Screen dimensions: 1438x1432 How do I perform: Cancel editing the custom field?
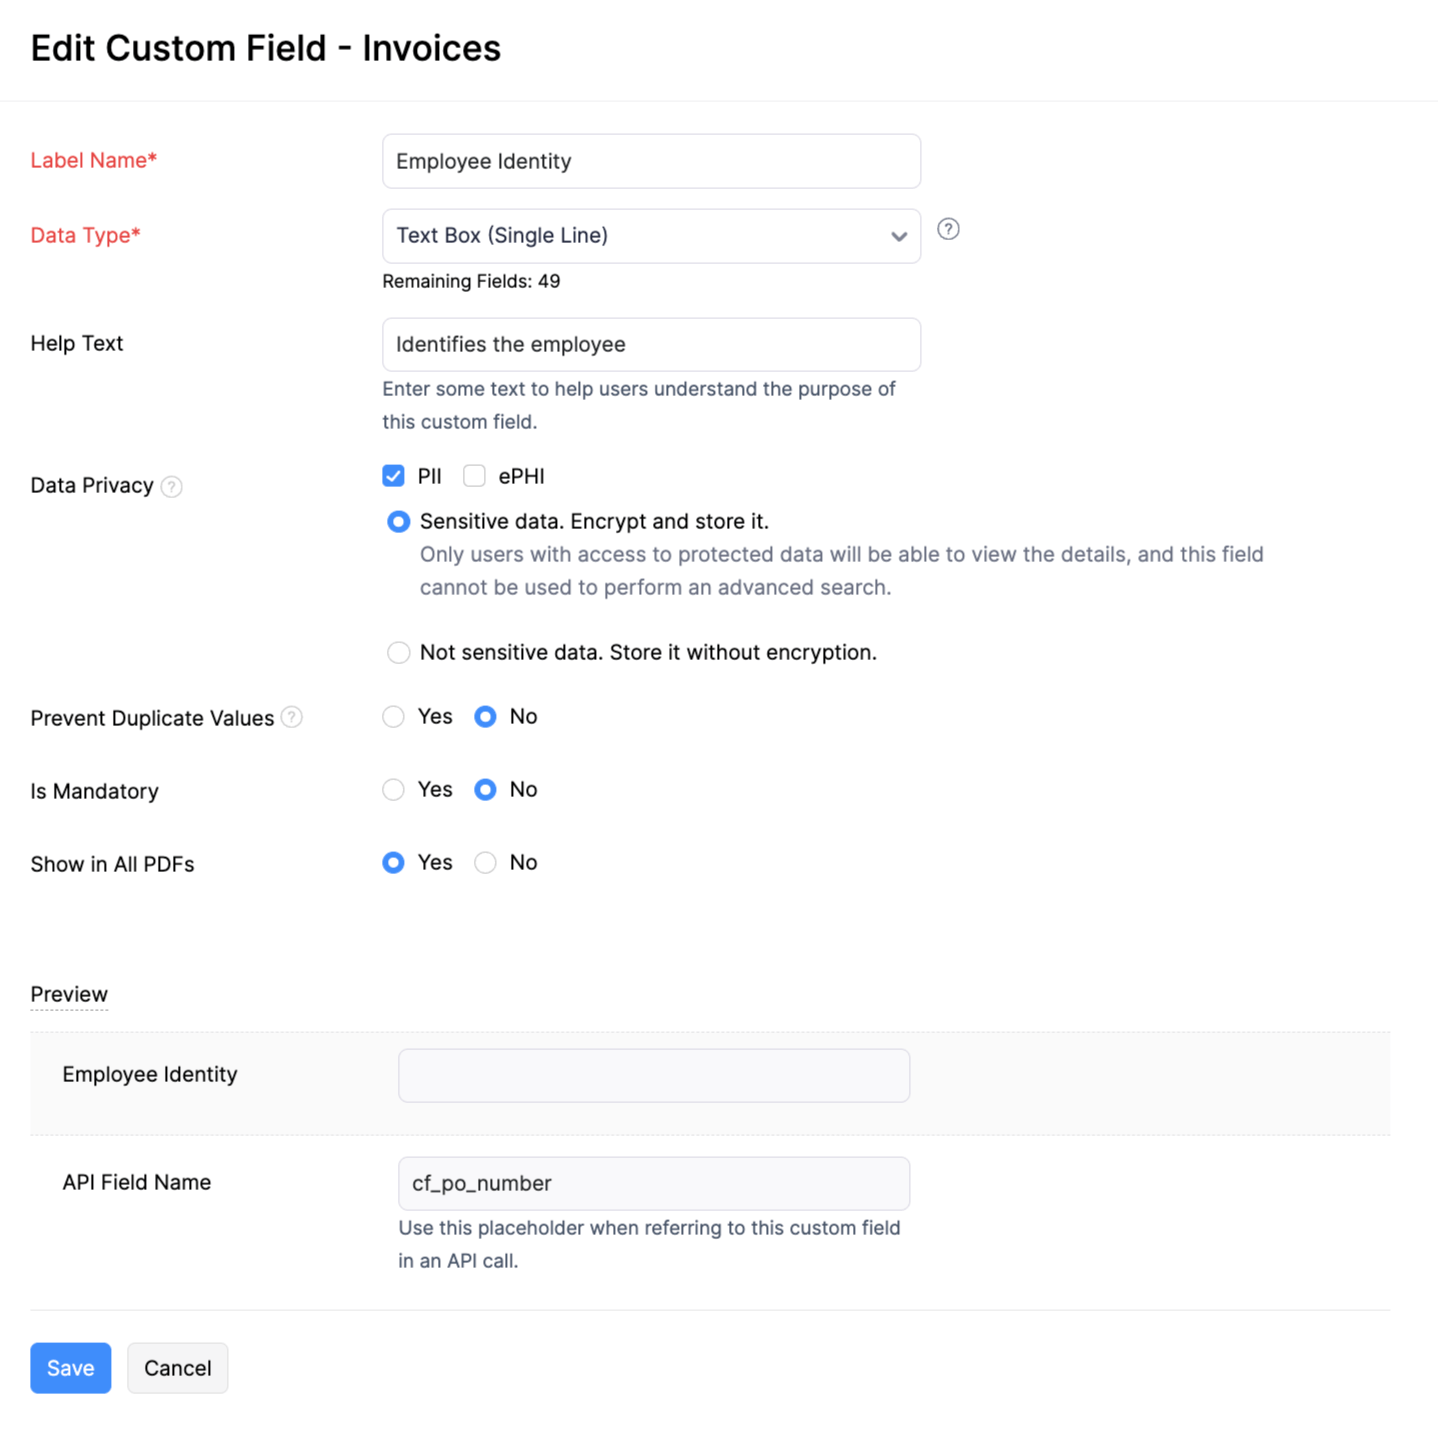[177, 1368]
